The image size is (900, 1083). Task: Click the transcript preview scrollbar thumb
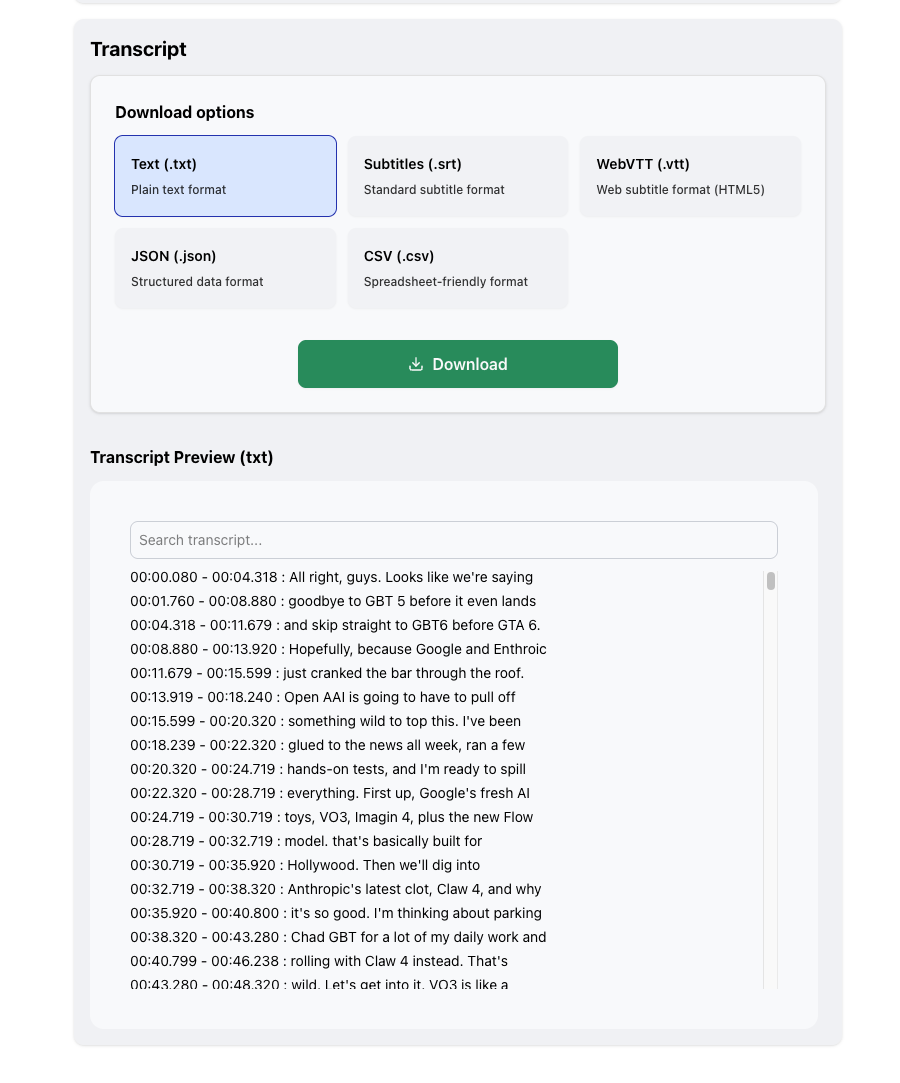(x=771, y=581)
